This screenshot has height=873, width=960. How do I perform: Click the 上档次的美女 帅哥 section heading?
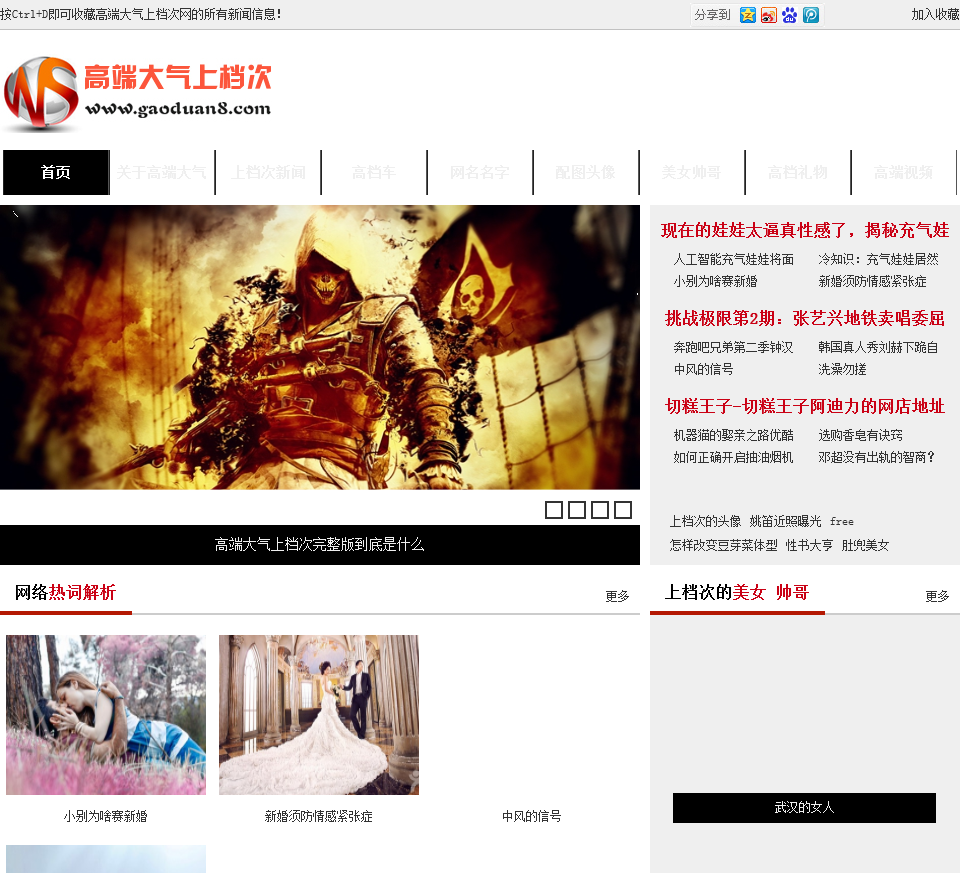pos(737,592)
